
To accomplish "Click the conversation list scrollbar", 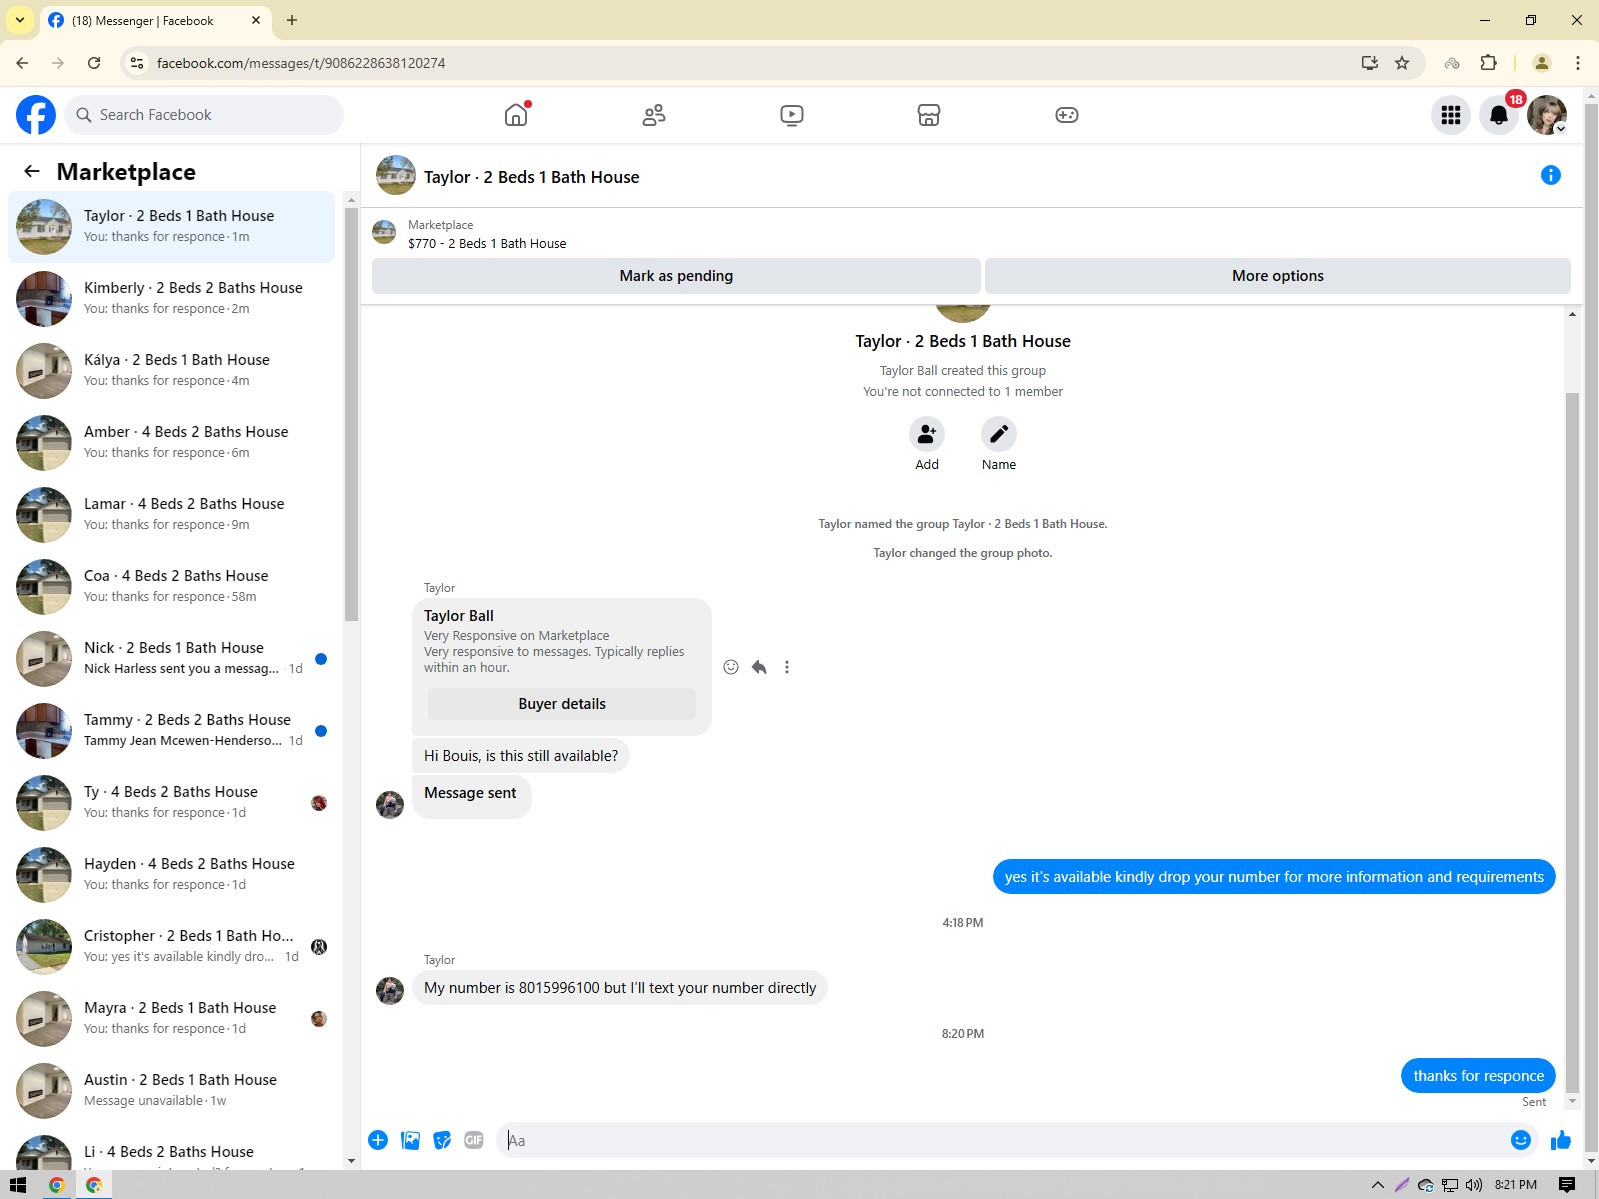I will pos(351,415).
